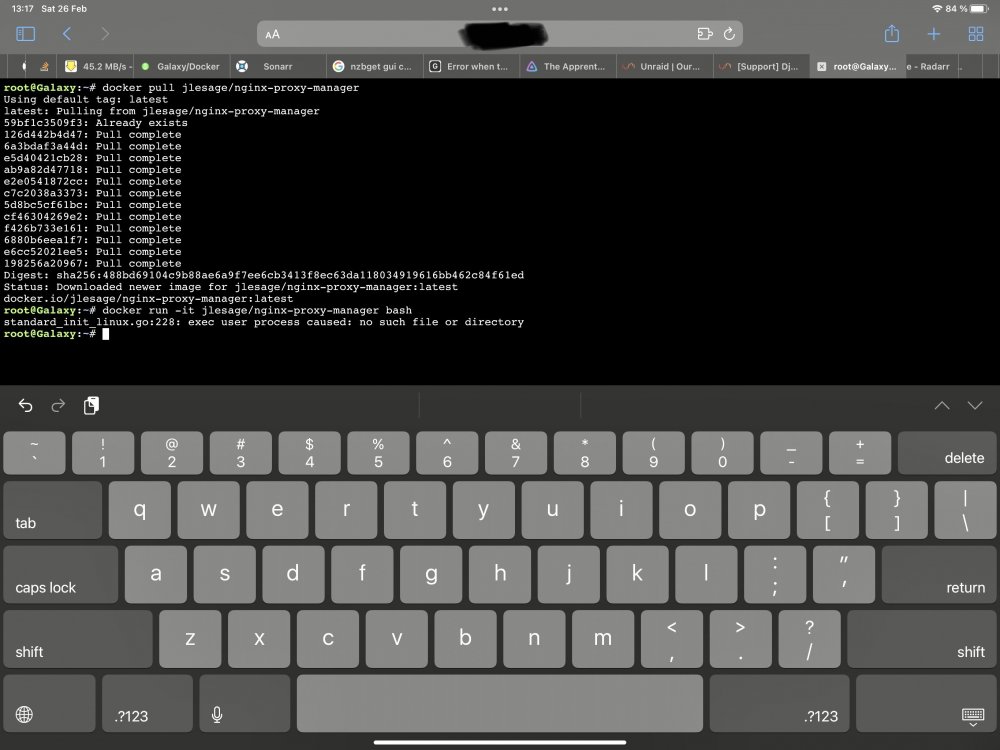Show the tab overview grid
1000x750 pixels.
pos(976,34)
